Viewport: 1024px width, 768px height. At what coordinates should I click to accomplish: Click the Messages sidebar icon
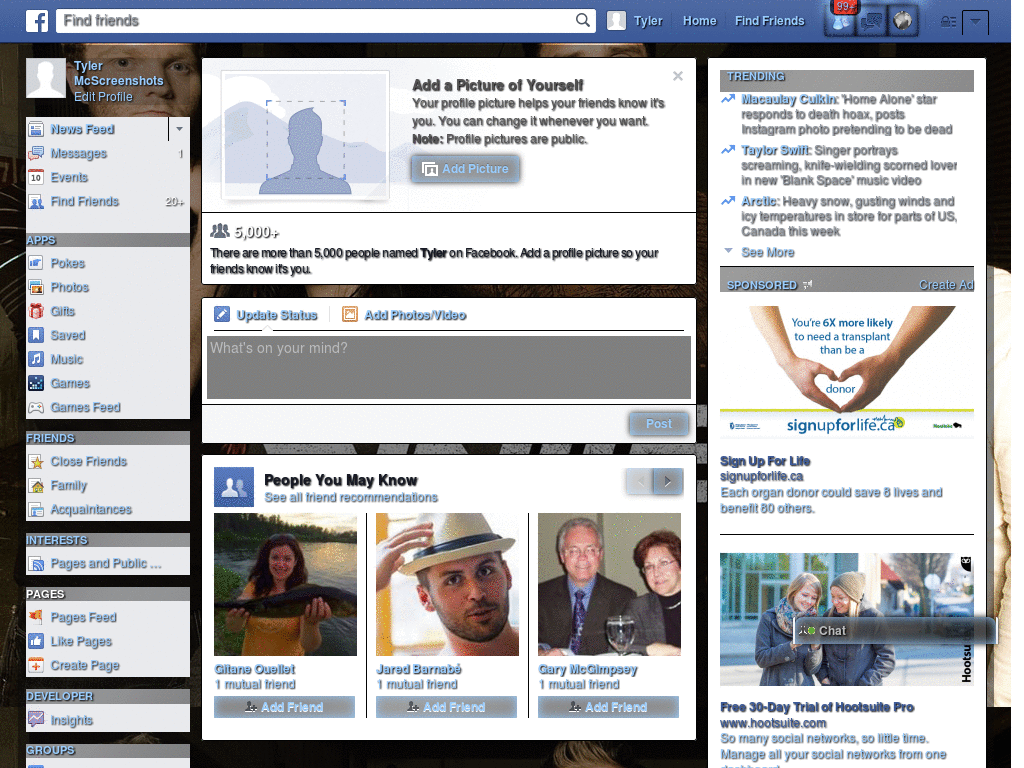pos(37,153)
